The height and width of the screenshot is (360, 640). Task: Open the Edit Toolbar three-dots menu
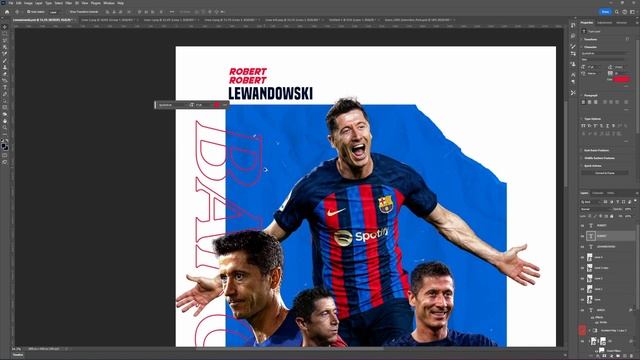click(4, 134)
